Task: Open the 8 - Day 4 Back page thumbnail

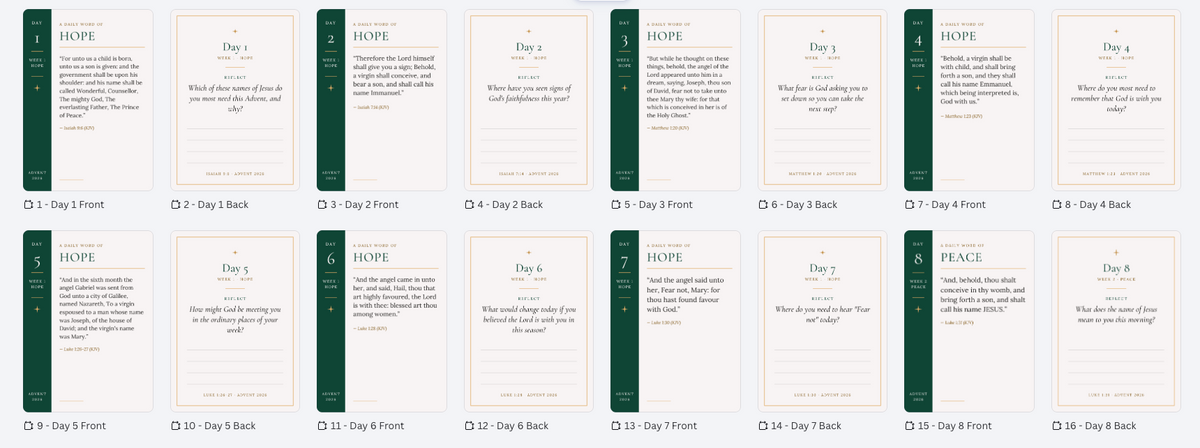Action: (x=1115, y=100)
